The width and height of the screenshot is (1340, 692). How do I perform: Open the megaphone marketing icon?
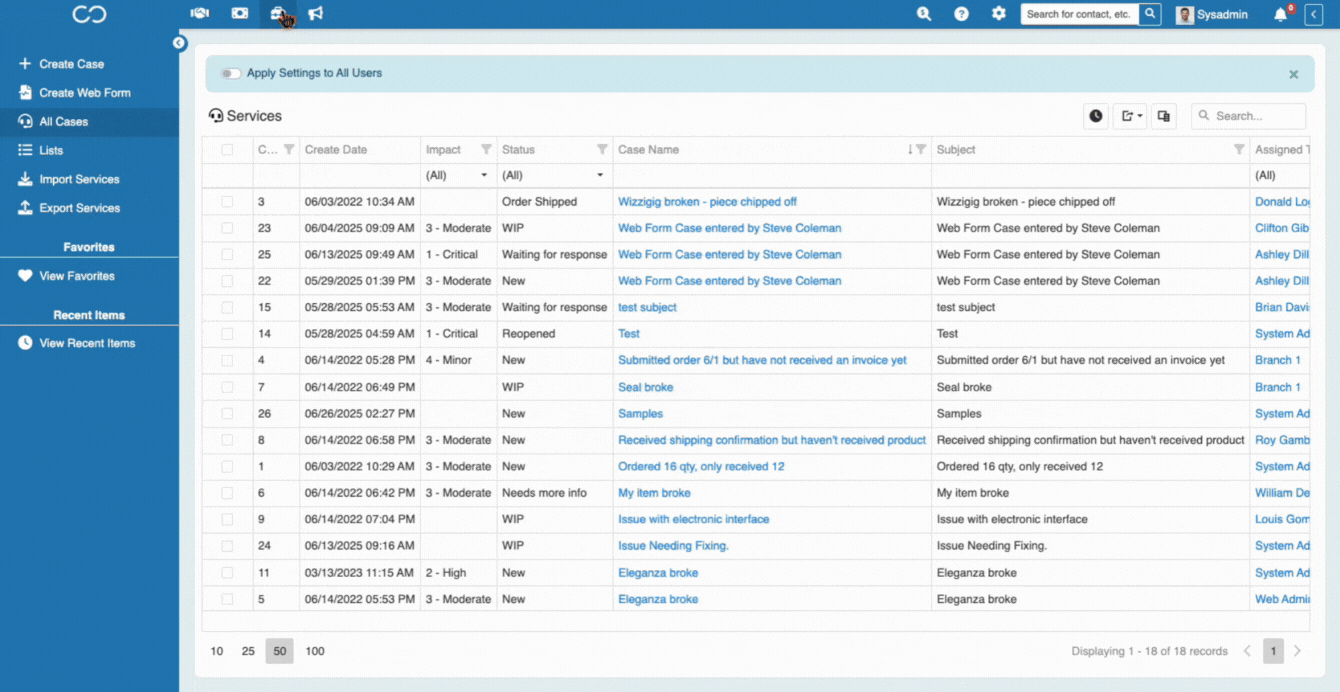click(x=316, y=14)
